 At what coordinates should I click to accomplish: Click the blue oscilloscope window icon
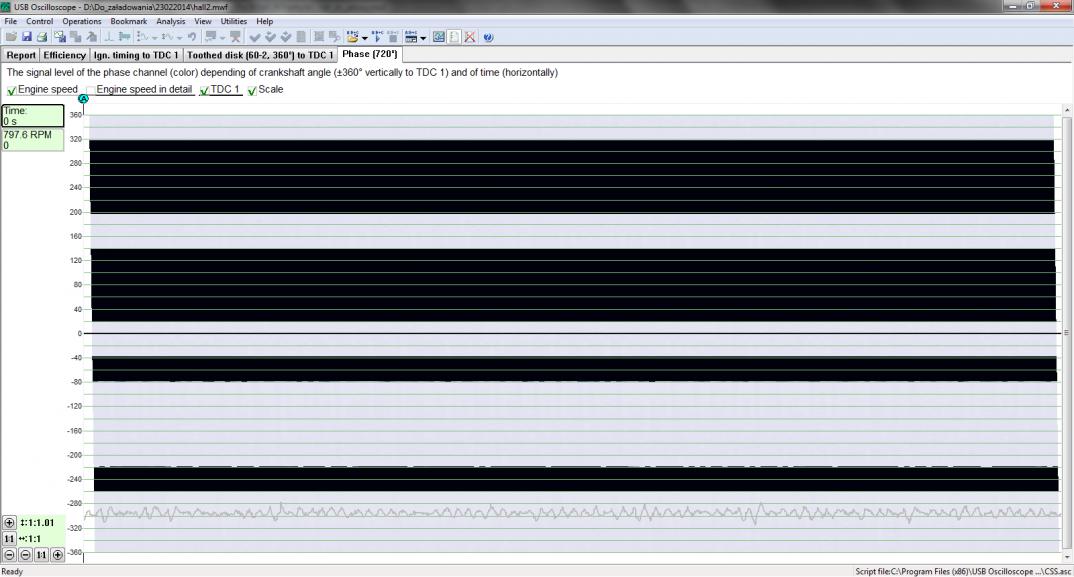coord(439,37)
